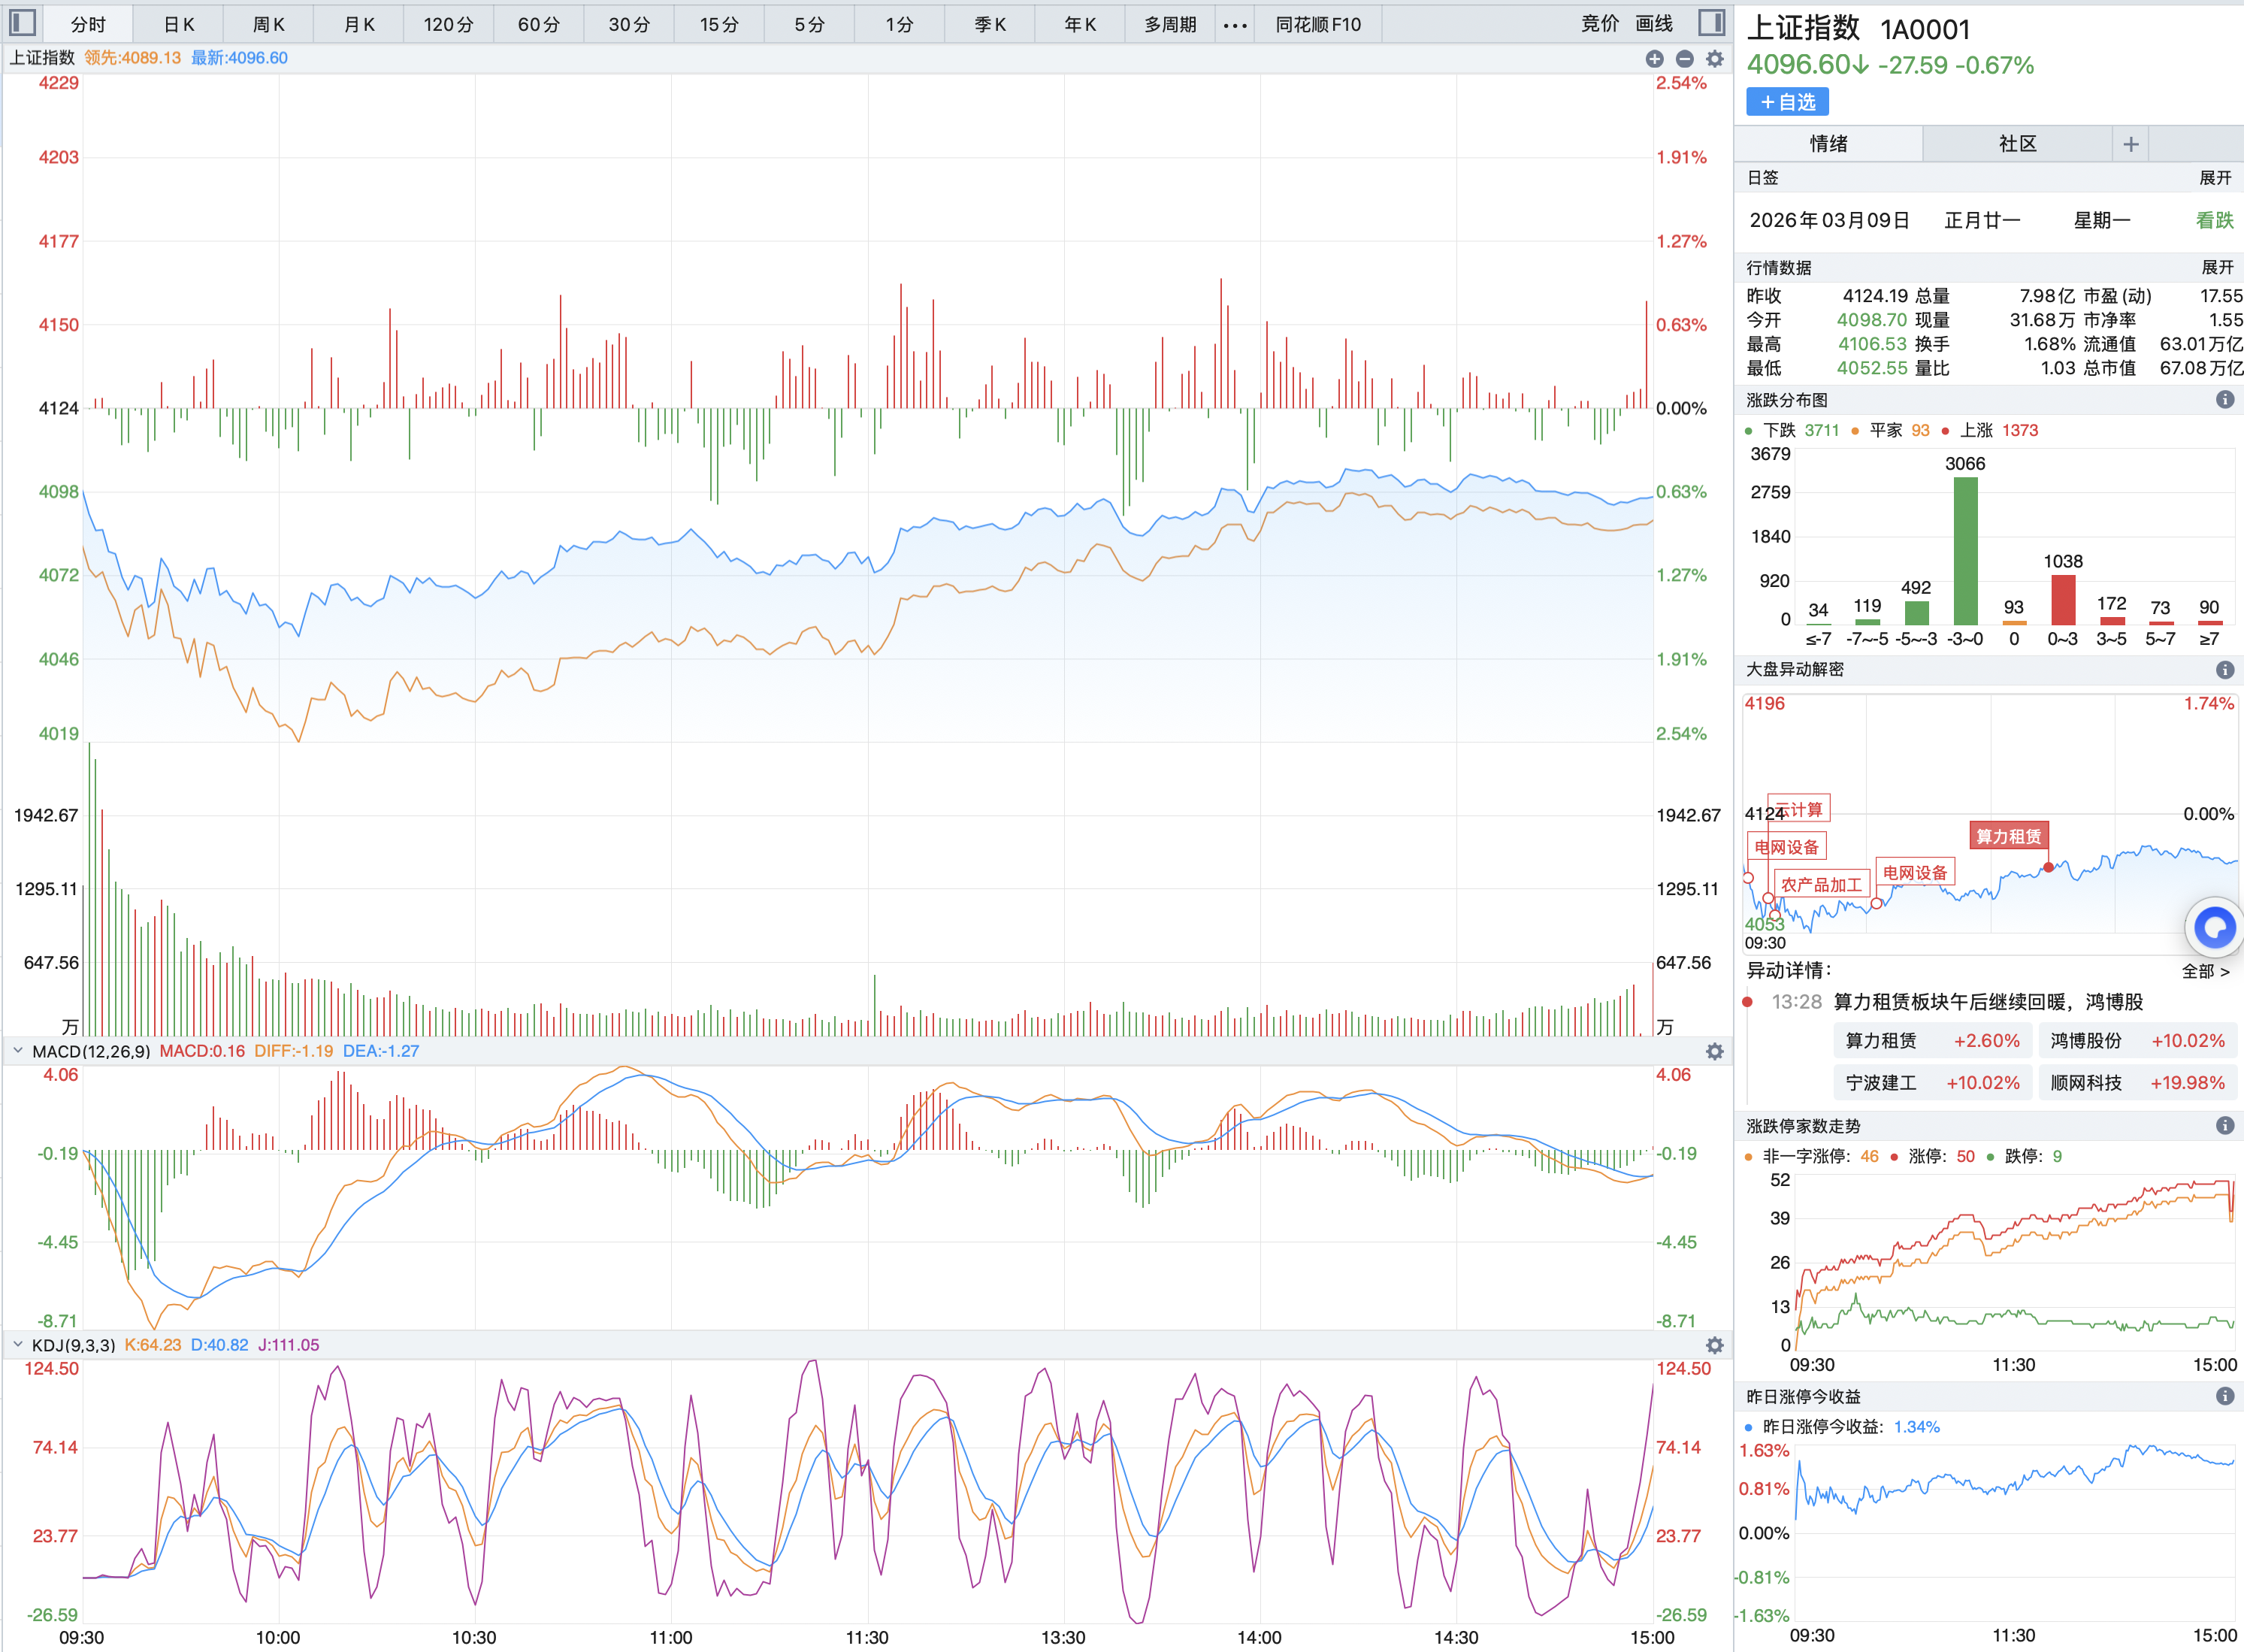Open the floating blue assistant icon

point(2214,928)
